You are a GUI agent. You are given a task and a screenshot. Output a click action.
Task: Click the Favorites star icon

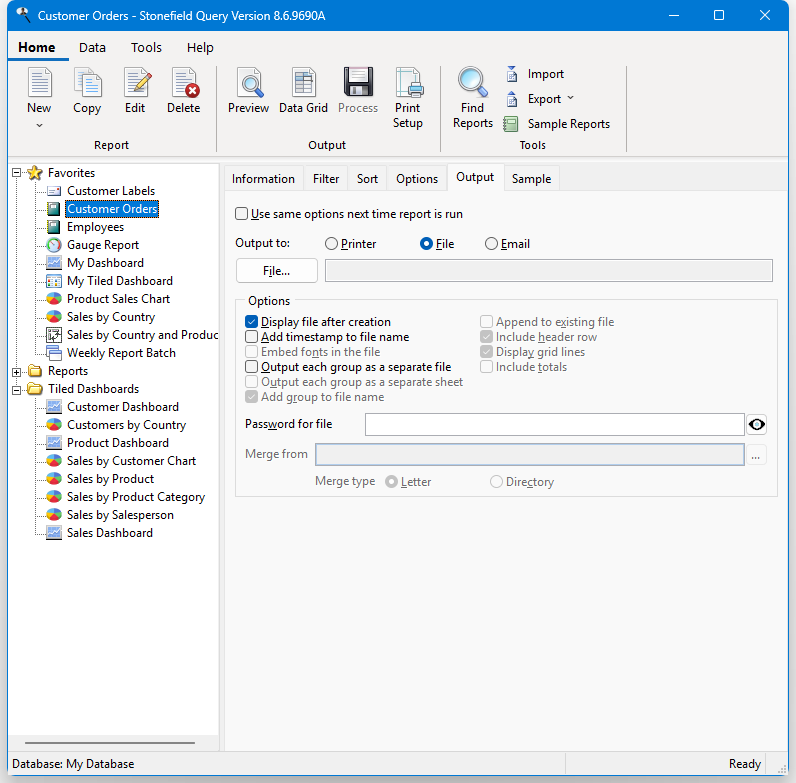(x=35, y=173)
